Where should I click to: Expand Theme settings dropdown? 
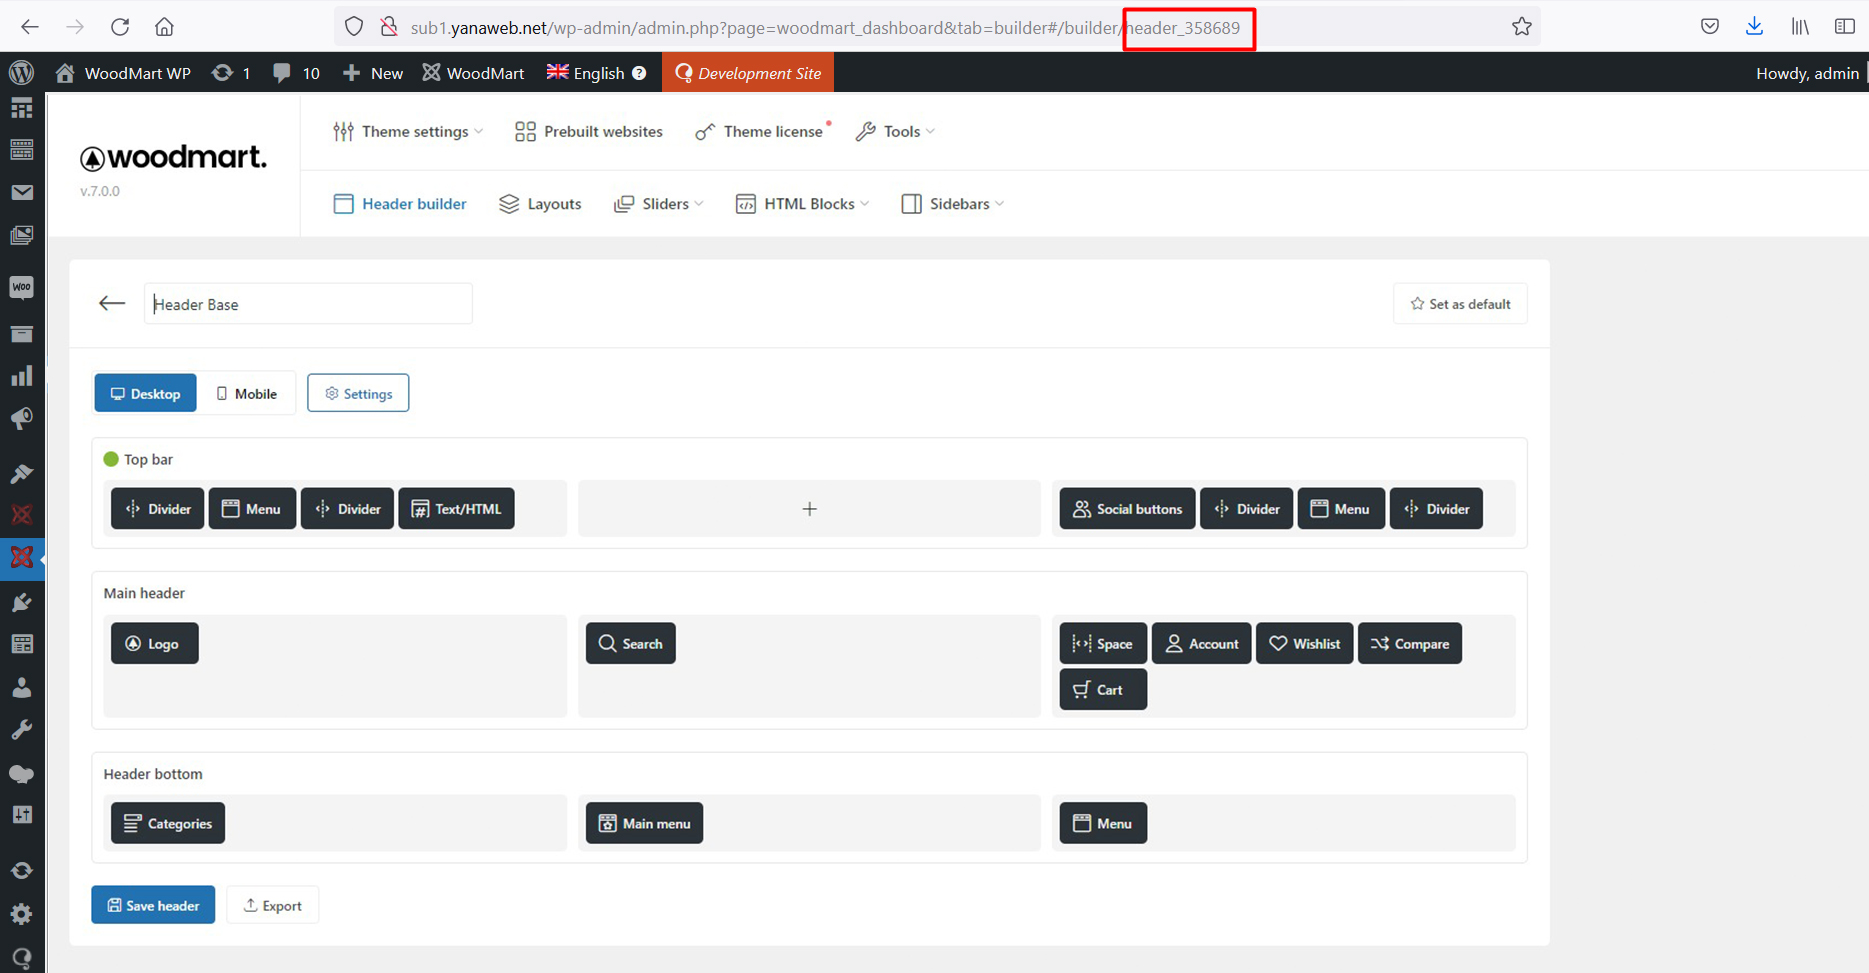click(408, 132)
